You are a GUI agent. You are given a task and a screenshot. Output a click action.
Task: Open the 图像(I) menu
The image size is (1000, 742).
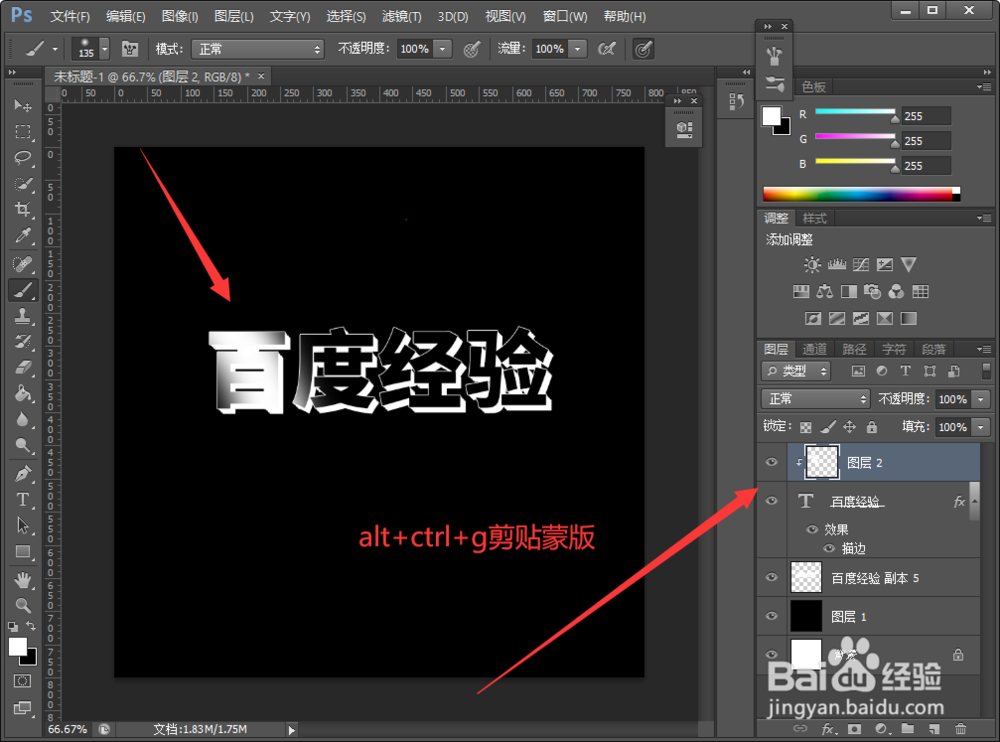180,16
